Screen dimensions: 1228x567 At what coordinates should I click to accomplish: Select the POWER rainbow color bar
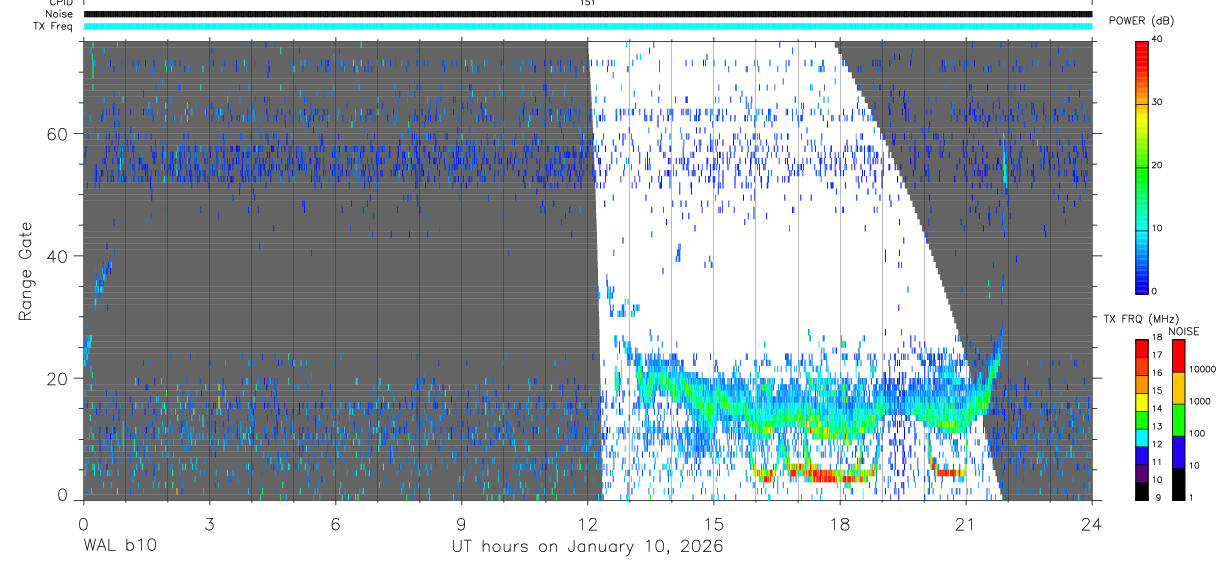[1142, 166]
